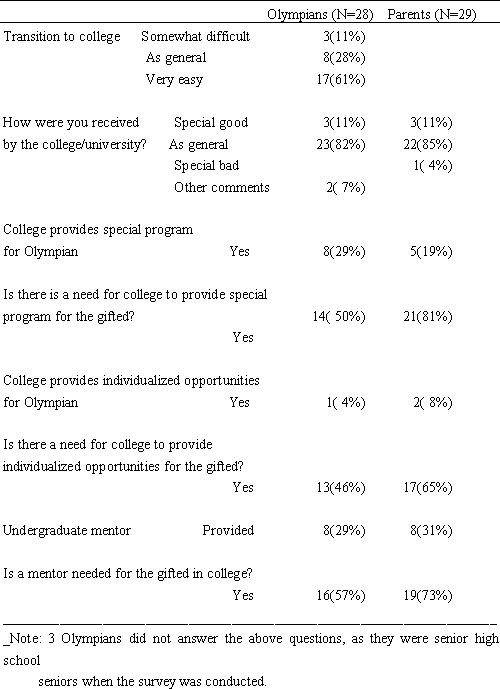500x689 pixels.
Task: Click Parents value 22(85%) As general
Action: point(428,144)
